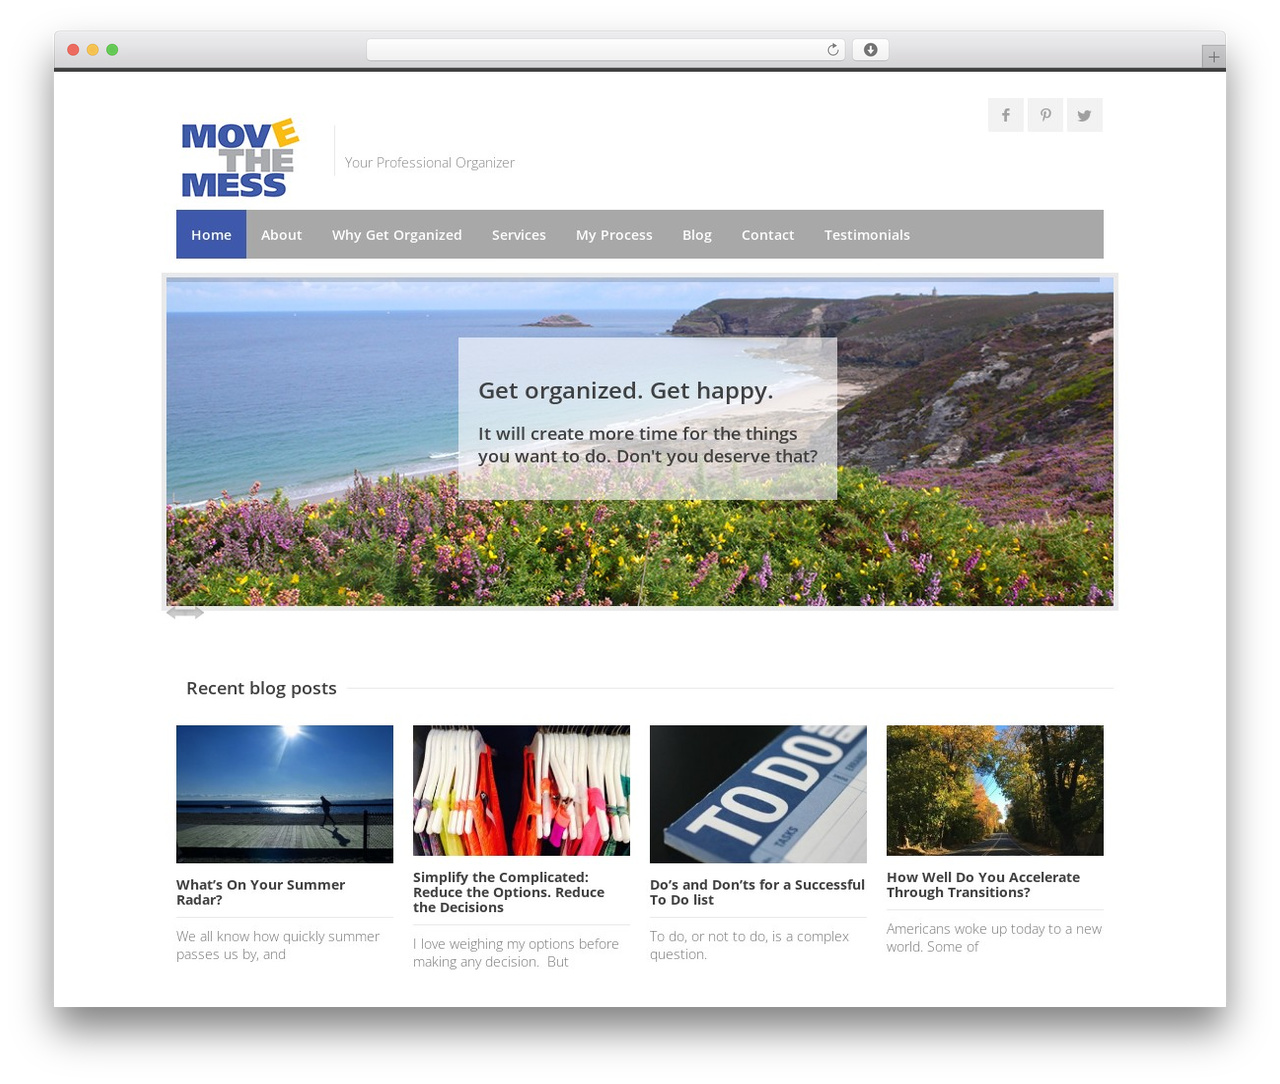This screenshot has height=1084, width=1280.
Task: Click 'Your Professional Organizer' tagline
Action: 430,162
